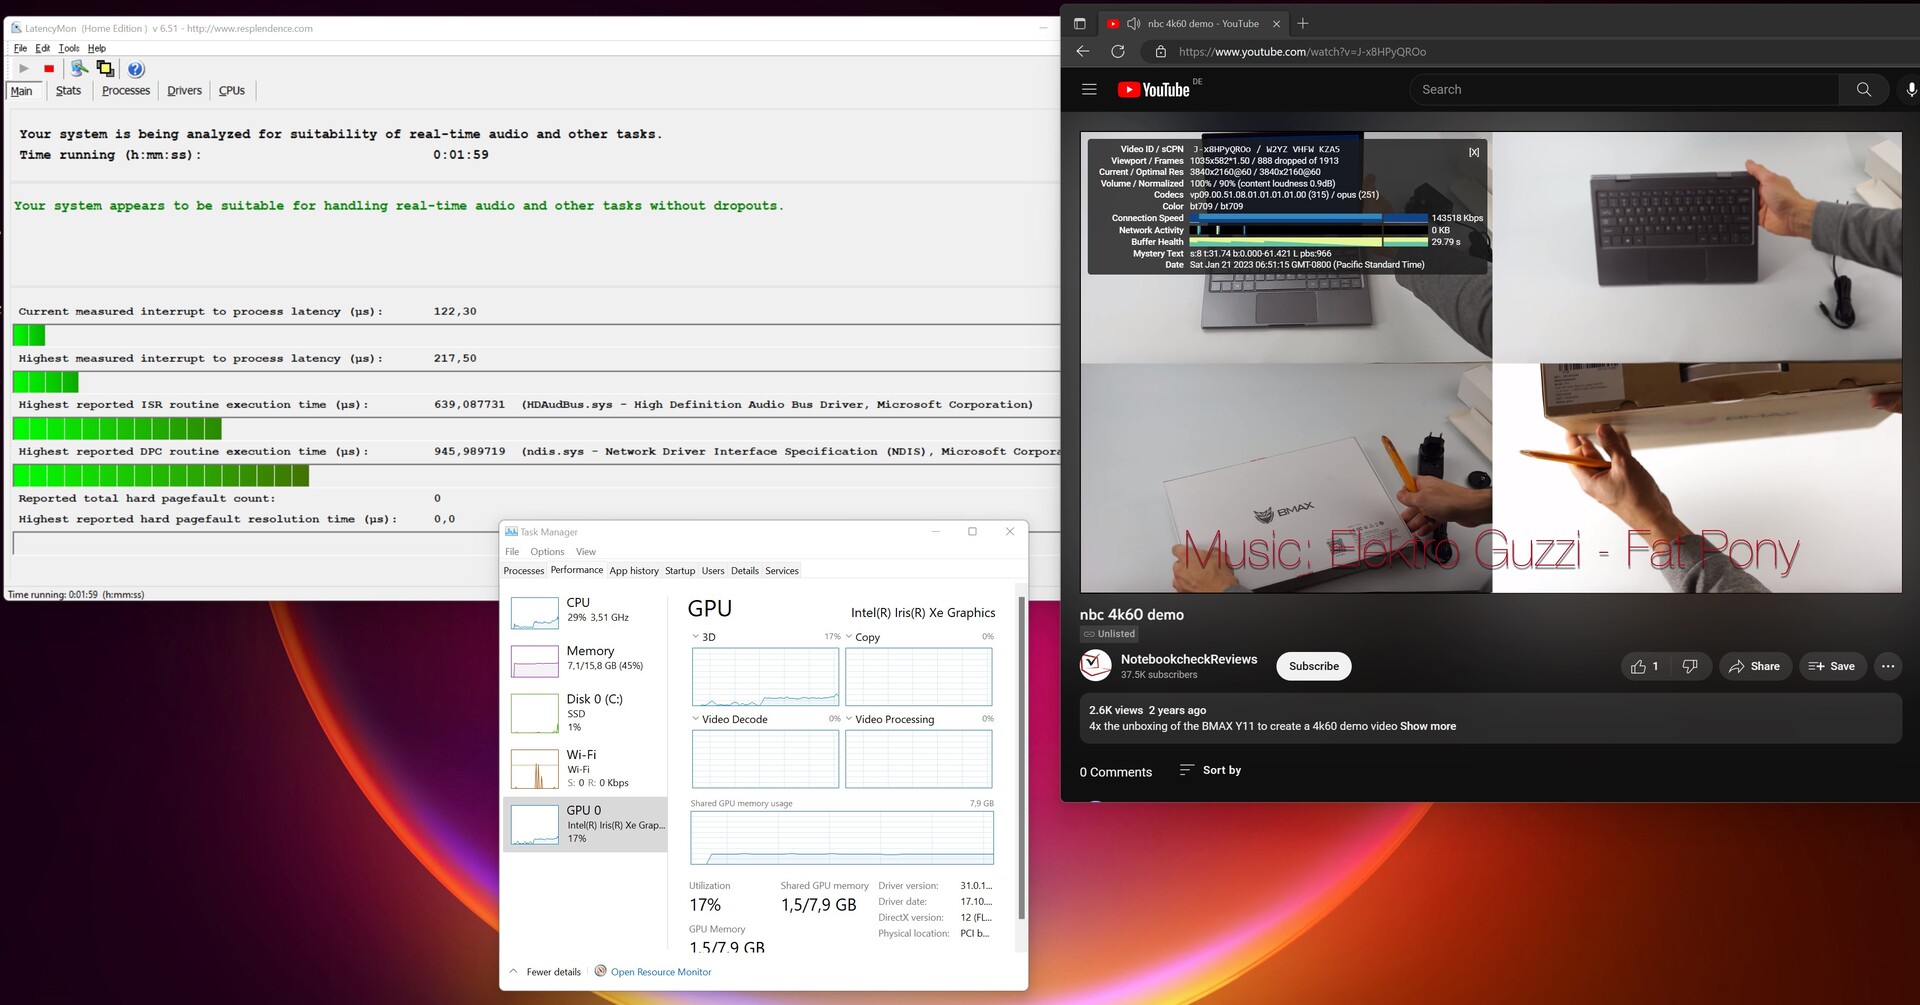Screen dimensions: 1920x1005
Task: Click Resource Monitor icon in Task Manager
Action: (600, 971)
